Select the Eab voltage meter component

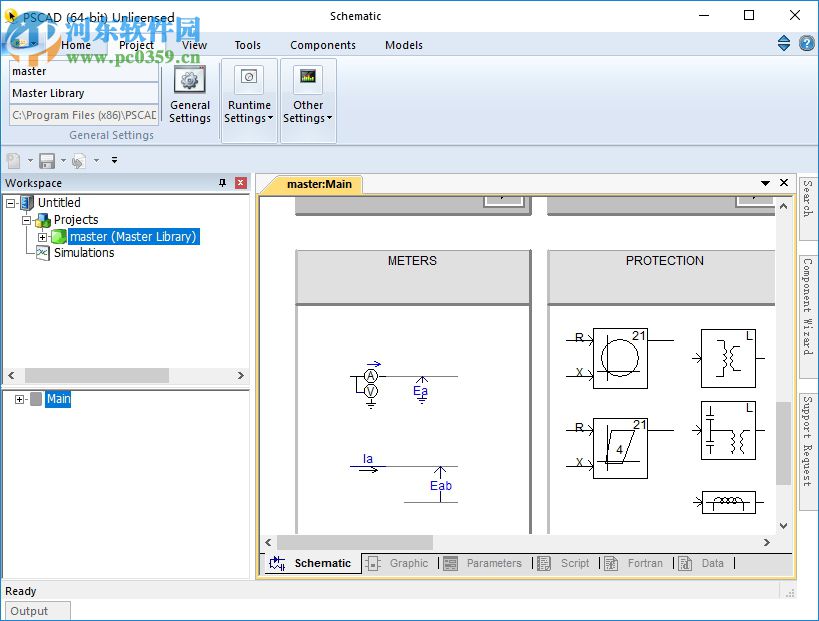point(440,485)
